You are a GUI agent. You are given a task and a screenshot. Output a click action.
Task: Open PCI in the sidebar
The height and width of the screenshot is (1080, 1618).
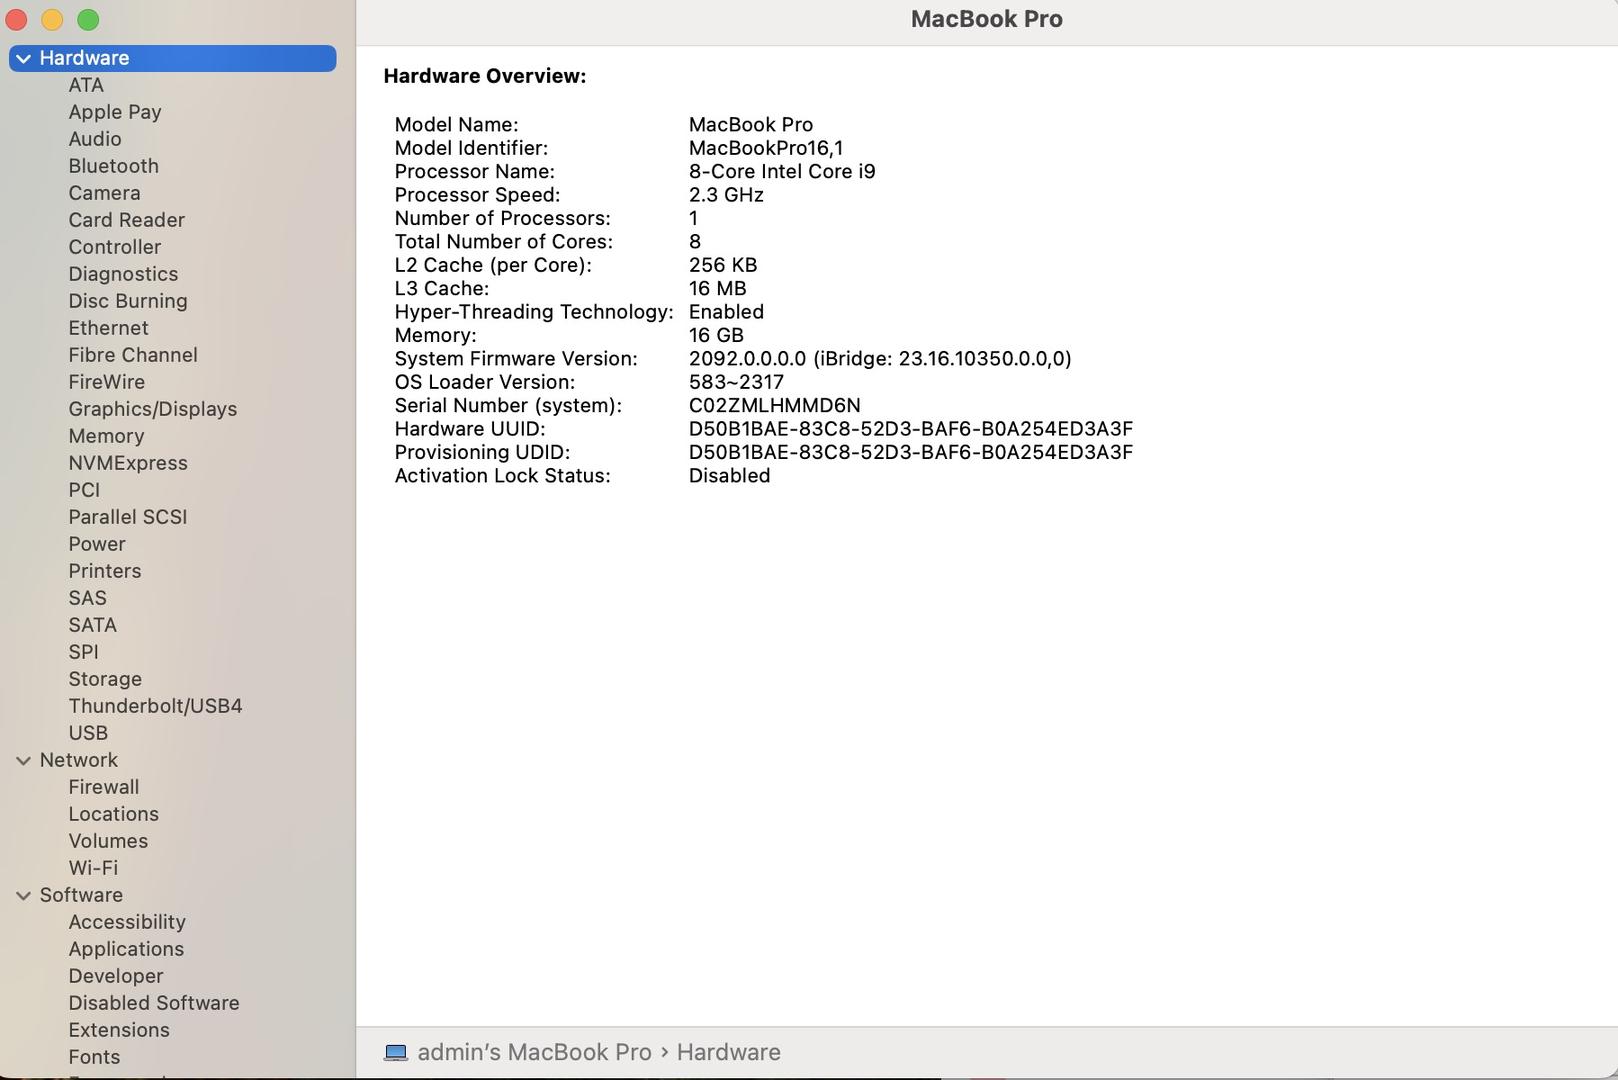coord(84,490)
